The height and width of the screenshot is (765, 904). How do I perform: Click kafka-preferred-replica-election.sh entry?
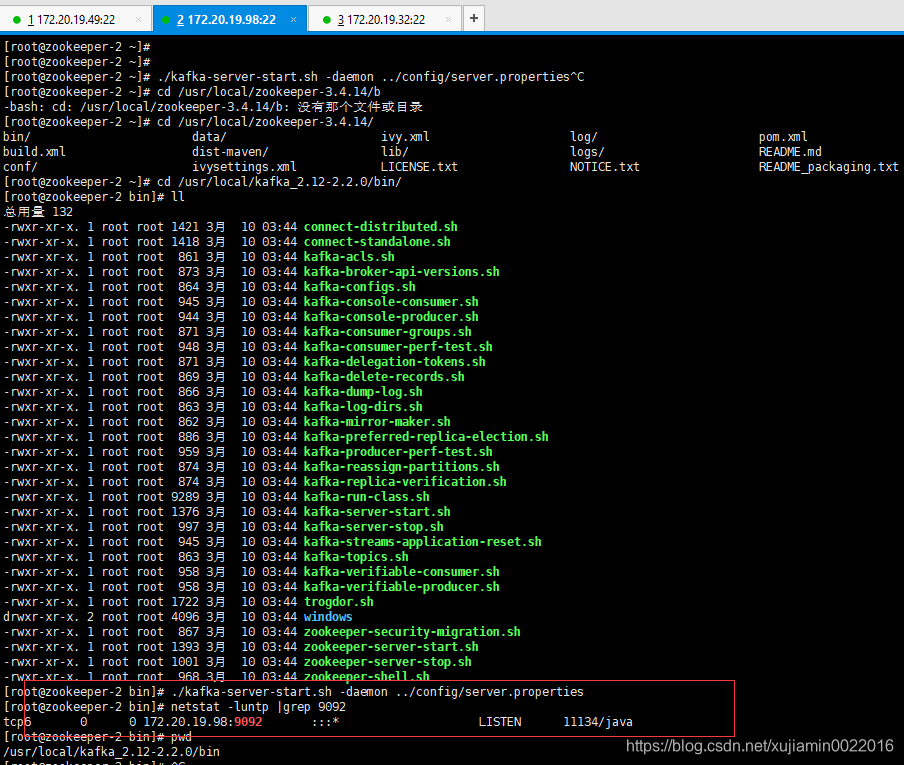click(x=426, y=436)
